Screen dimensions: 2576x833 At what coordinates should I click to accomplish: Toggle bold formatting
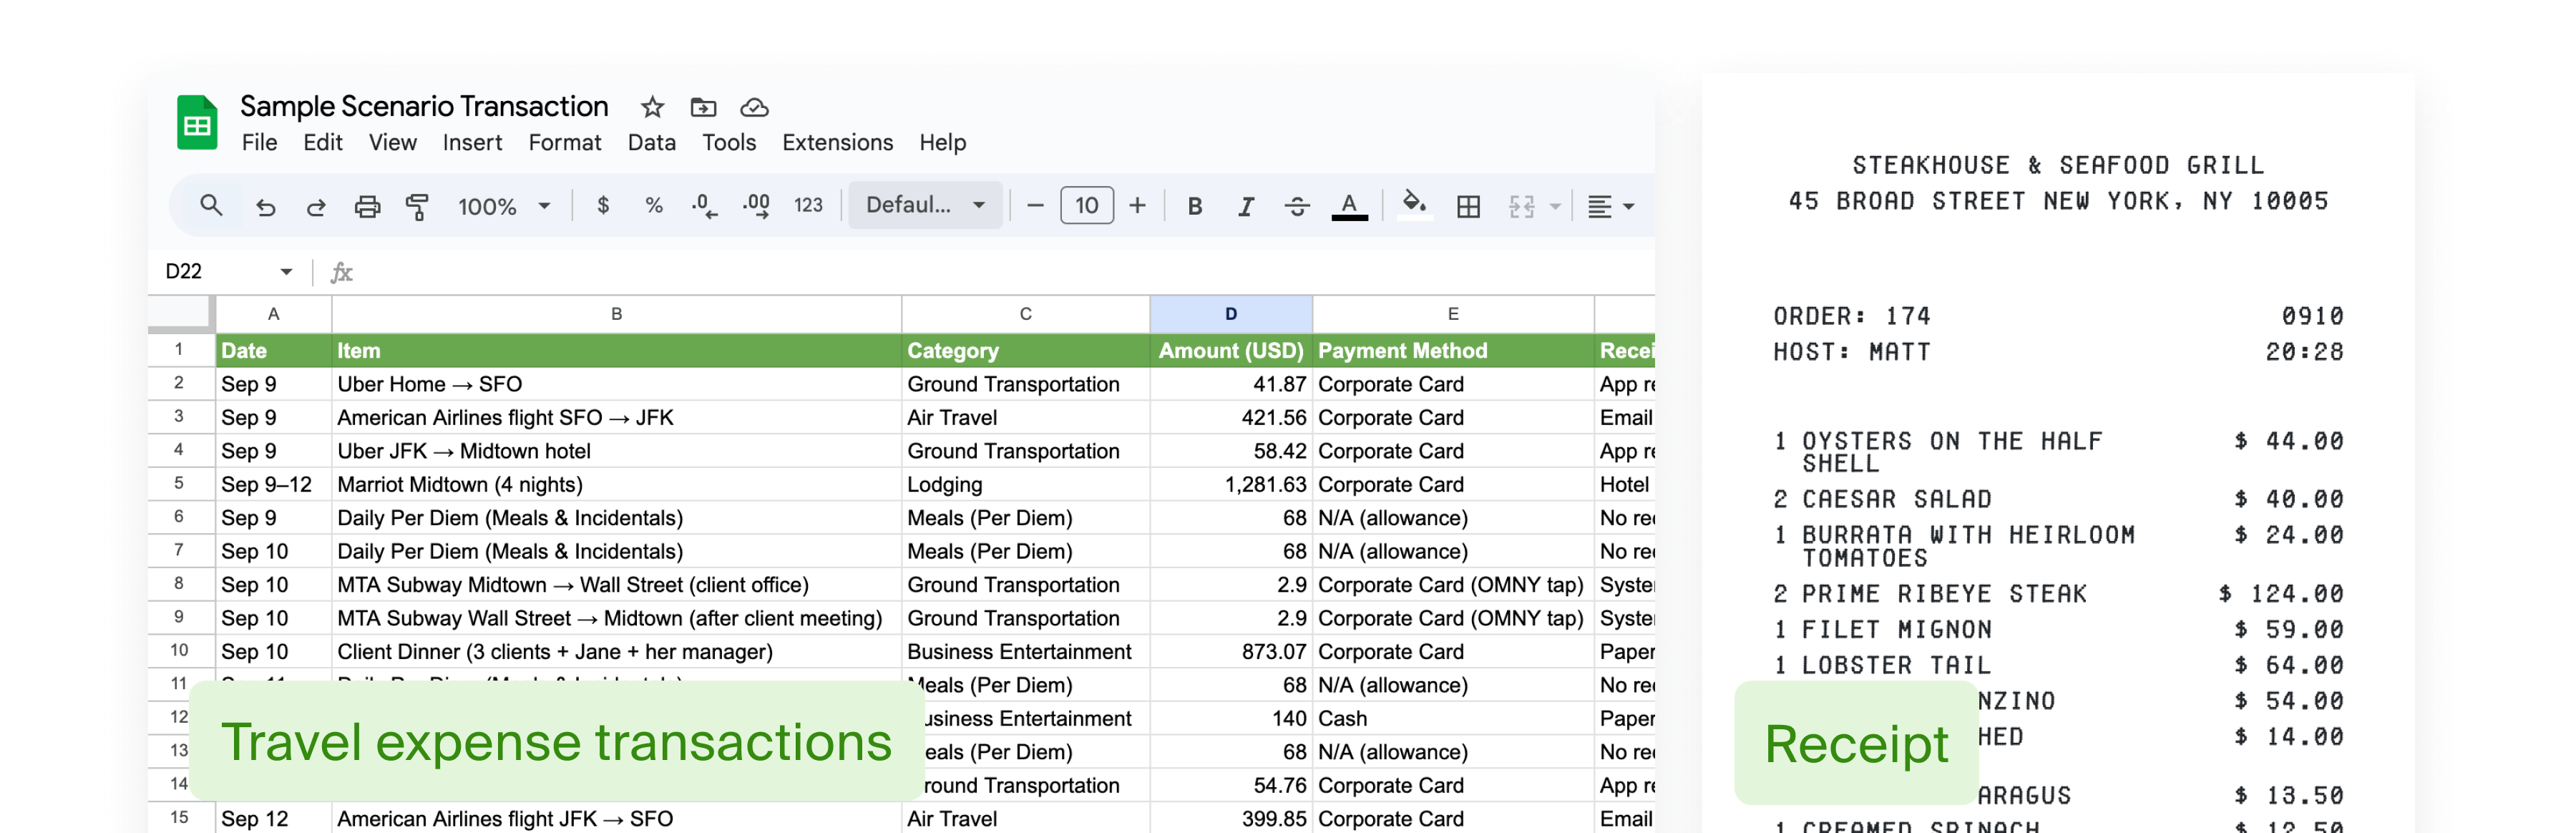[1194, 207]
